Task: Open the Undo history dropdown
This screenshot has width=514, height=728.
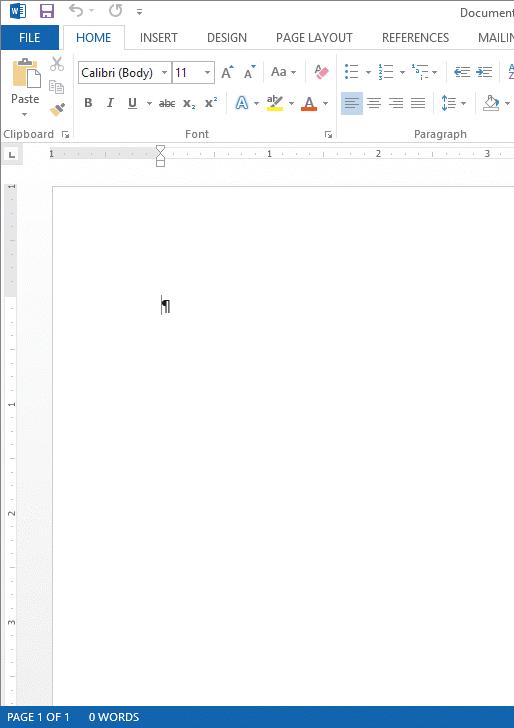Action: point(91,11)
